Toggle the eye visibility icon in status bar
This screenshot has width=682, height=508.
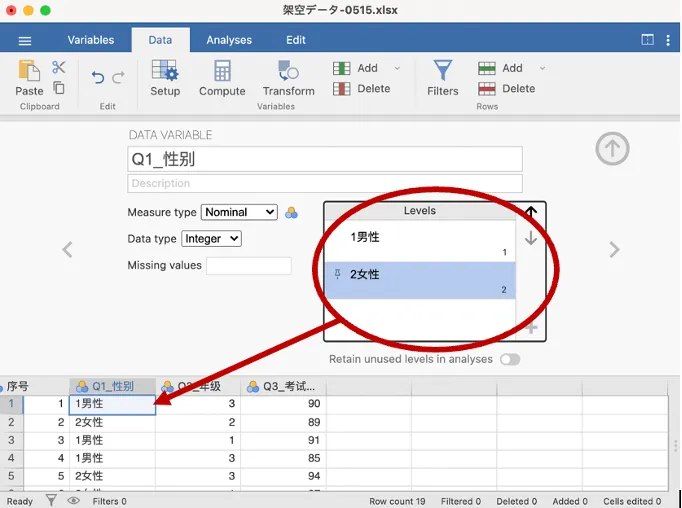[x=74, y=501]
